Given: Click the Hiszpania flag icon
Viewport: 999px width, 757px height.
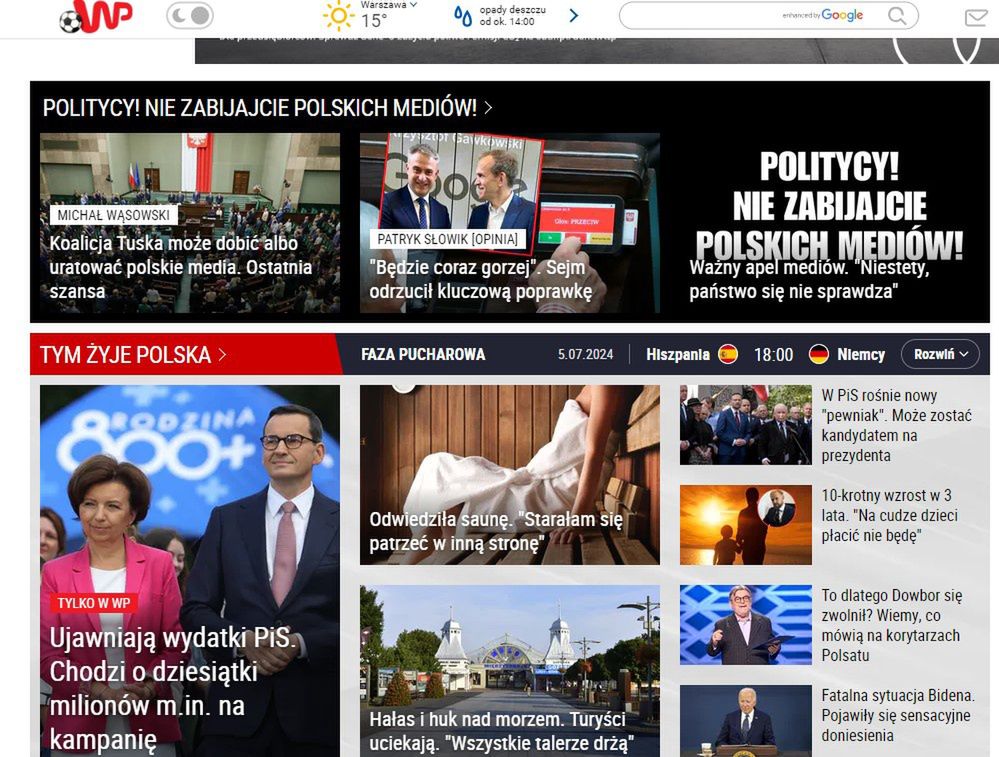Looking at the screenshot, I should 728,354.
